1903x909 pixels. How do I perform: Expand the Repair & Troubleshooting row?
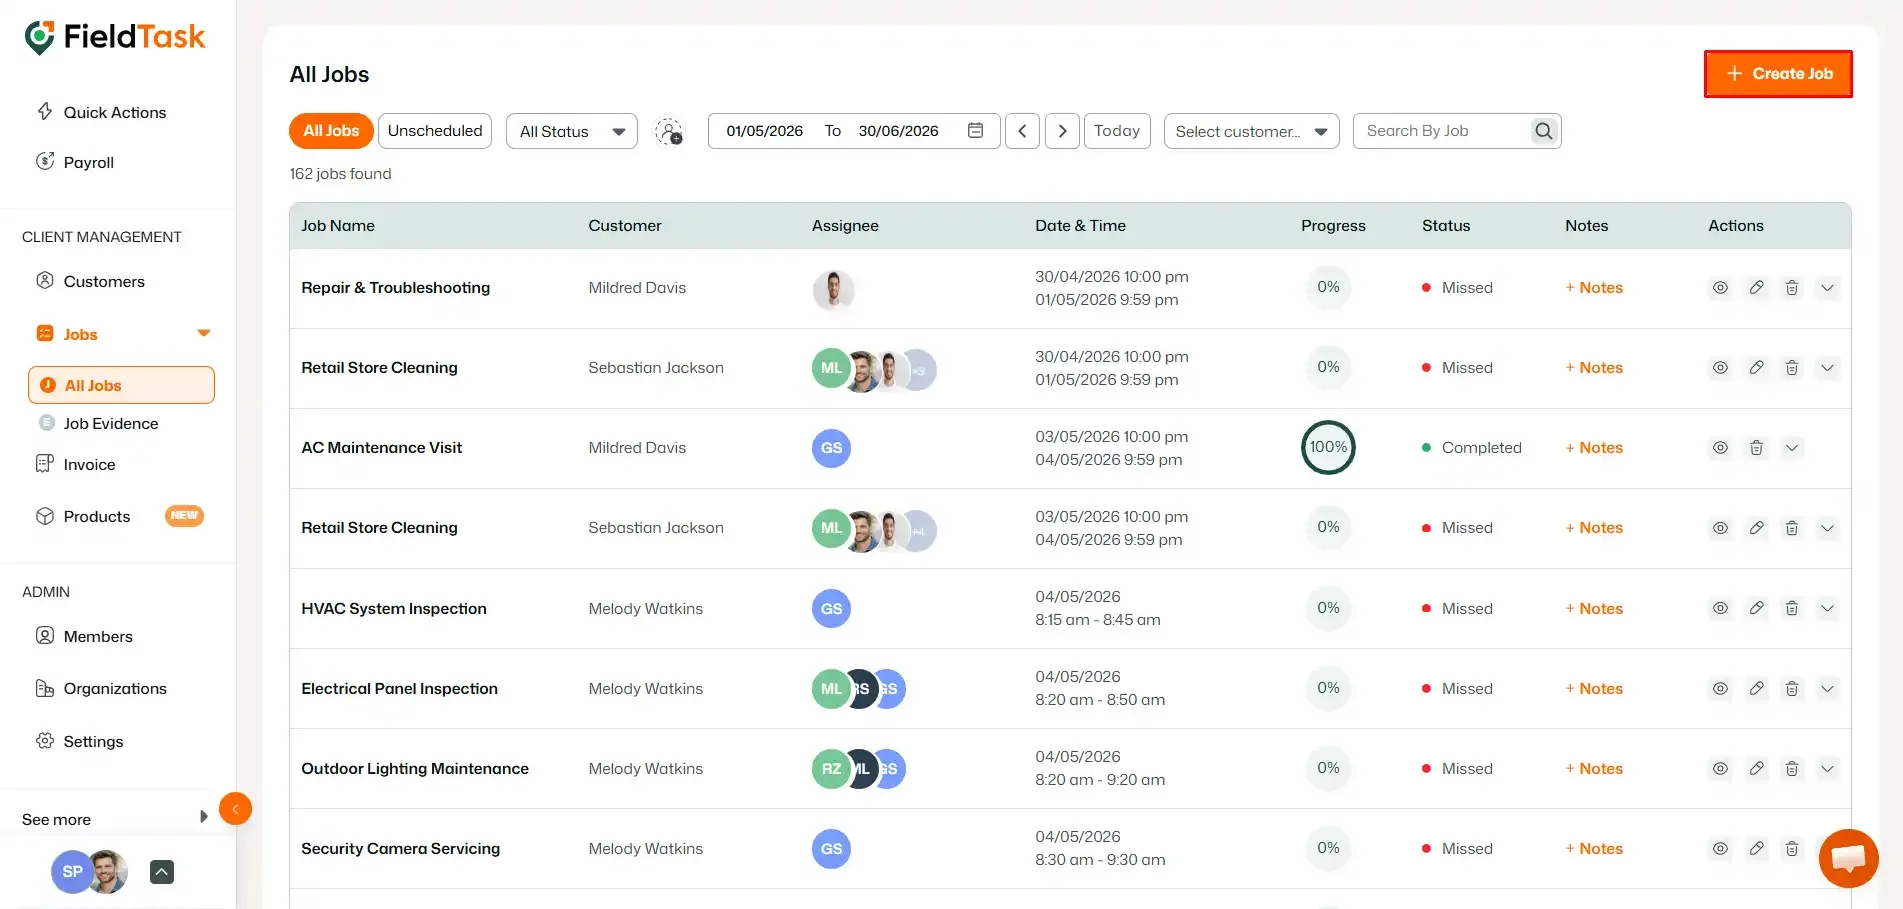pos(1828,288)
